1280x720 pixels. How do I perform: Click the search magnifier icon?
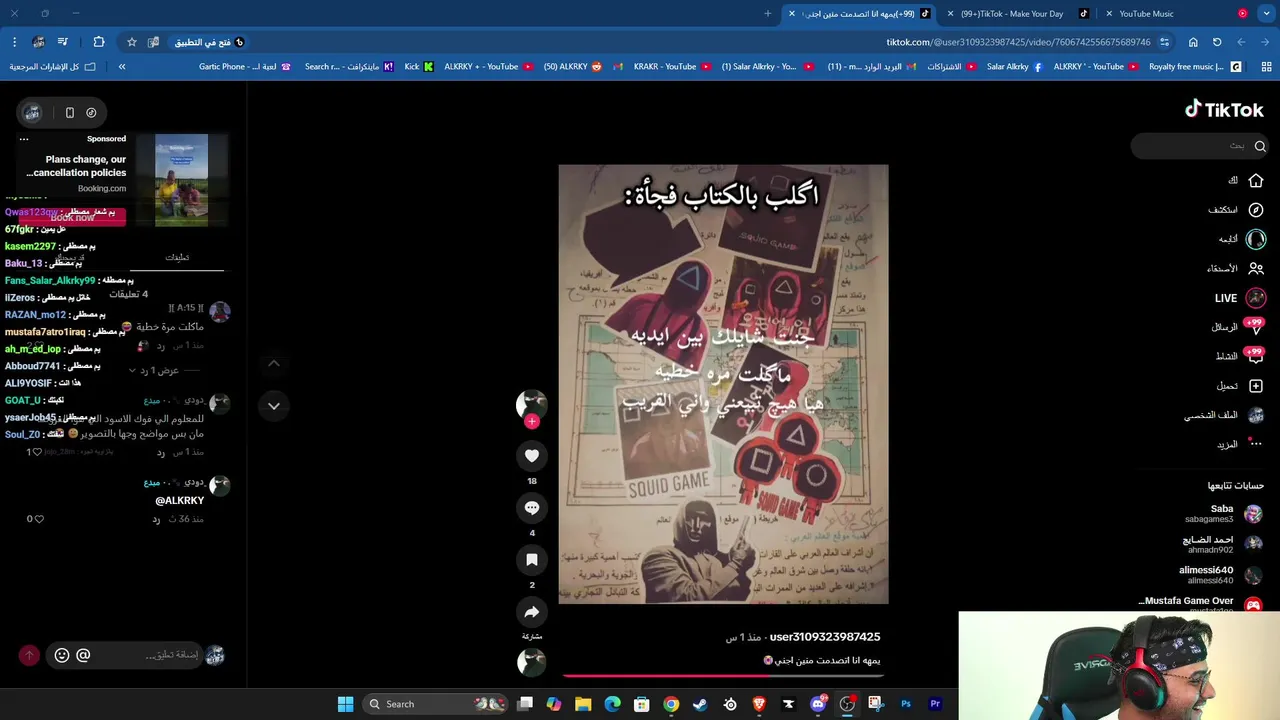coord(1260,146)
